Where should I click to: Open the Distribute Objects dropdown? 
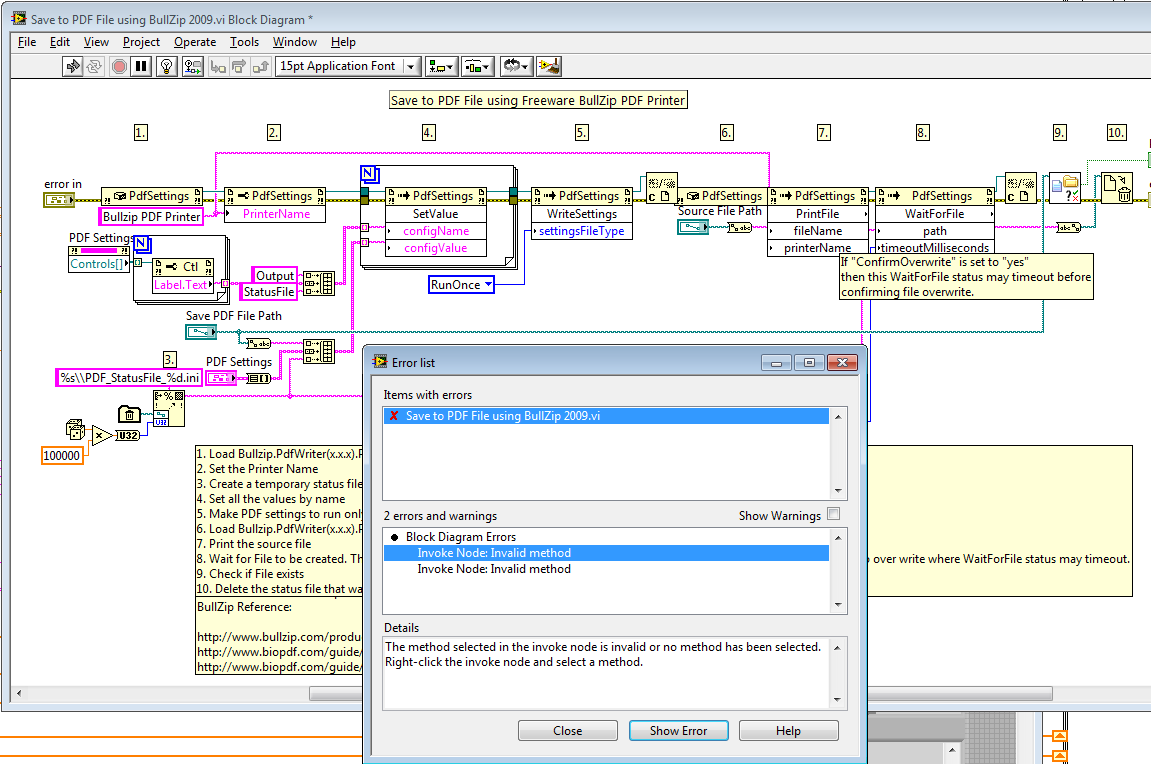(x=478, y=66)
